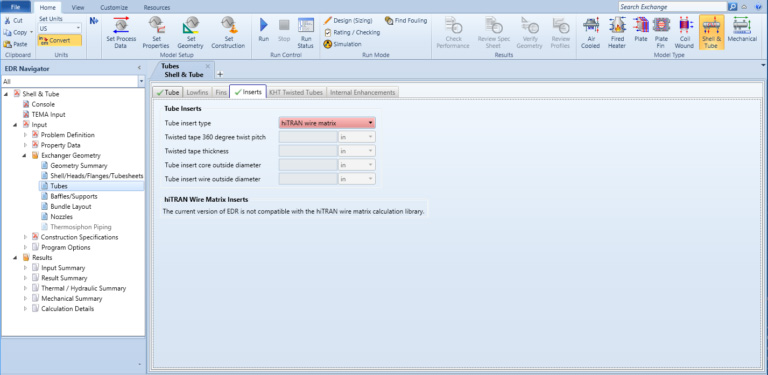Click the Search Exchange input field
The image size is (768, 375).
[x=672, y=7]
